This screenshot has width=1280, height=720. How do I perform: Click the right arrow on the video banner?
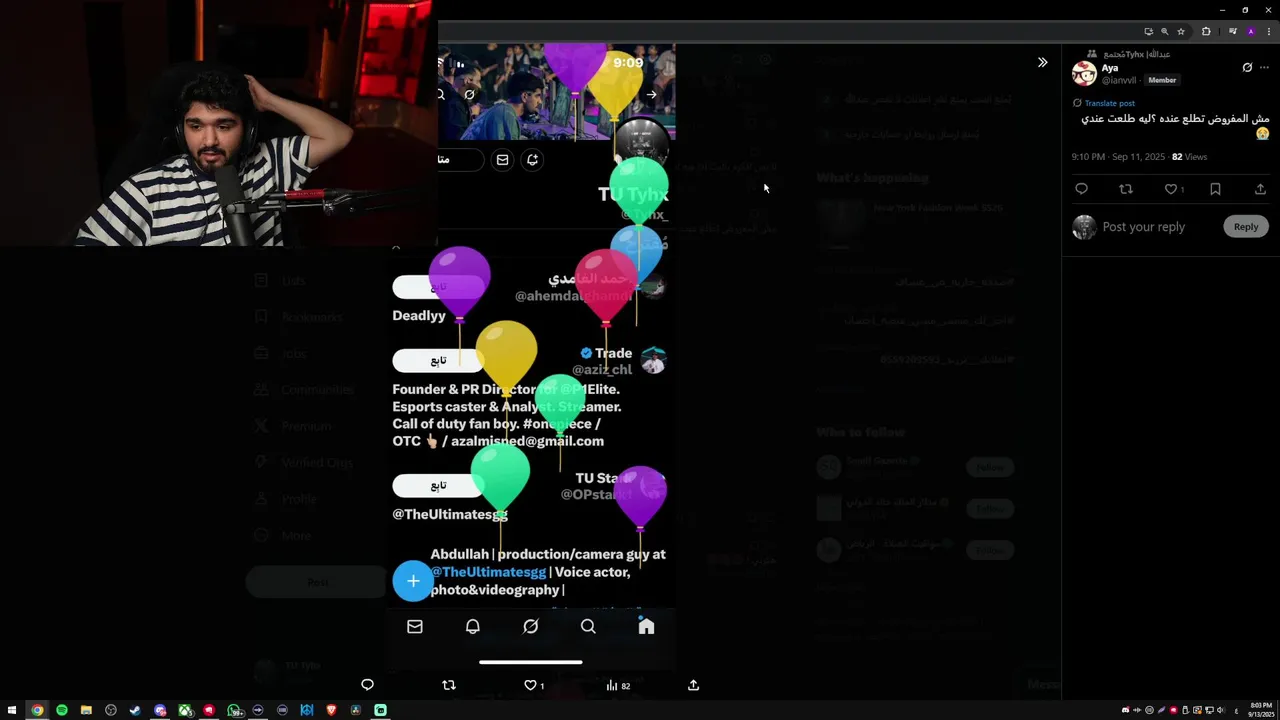pos(651,95)
